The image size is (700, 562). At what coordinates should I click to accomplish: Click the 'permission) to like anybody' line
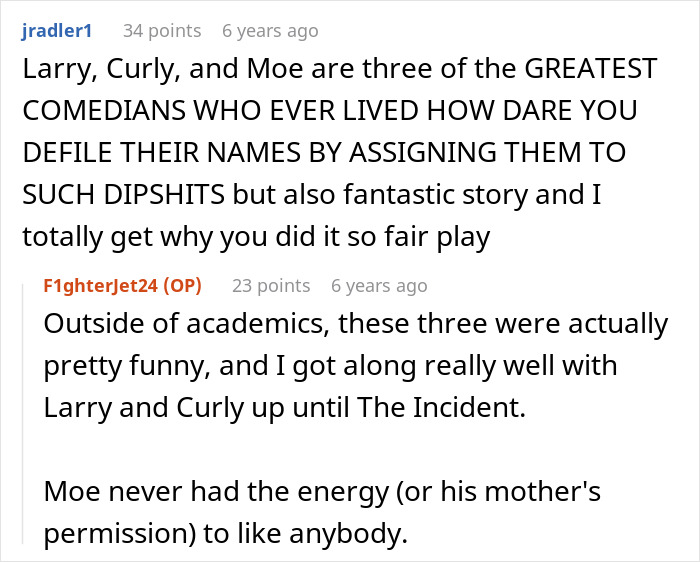click(226, 534)
